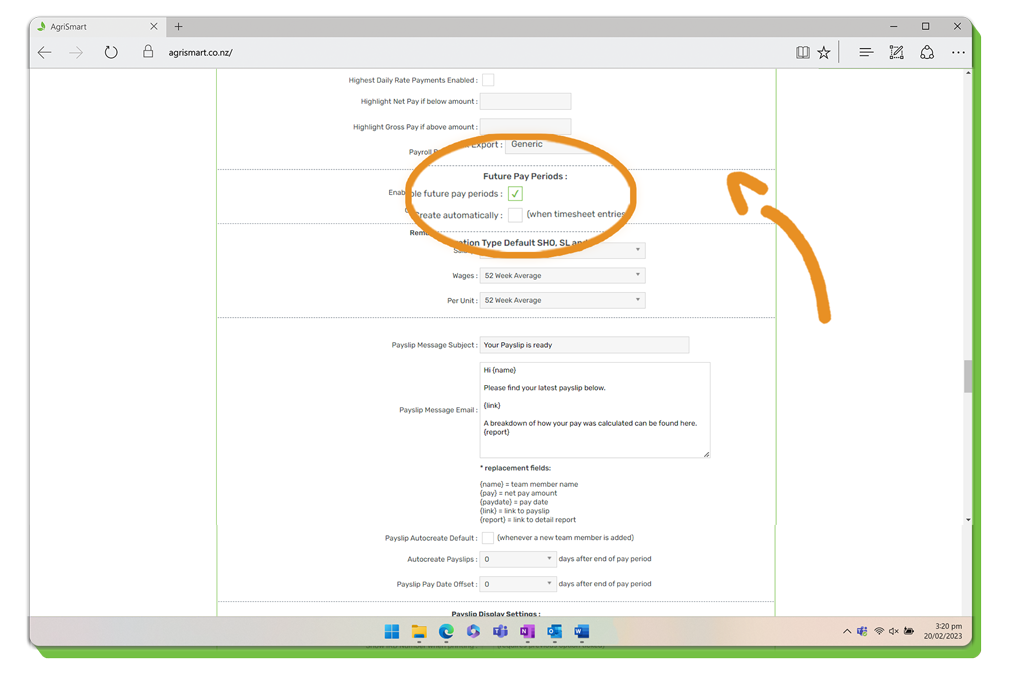
Task: Open the reading view book icon
Action: click(802, 53)
